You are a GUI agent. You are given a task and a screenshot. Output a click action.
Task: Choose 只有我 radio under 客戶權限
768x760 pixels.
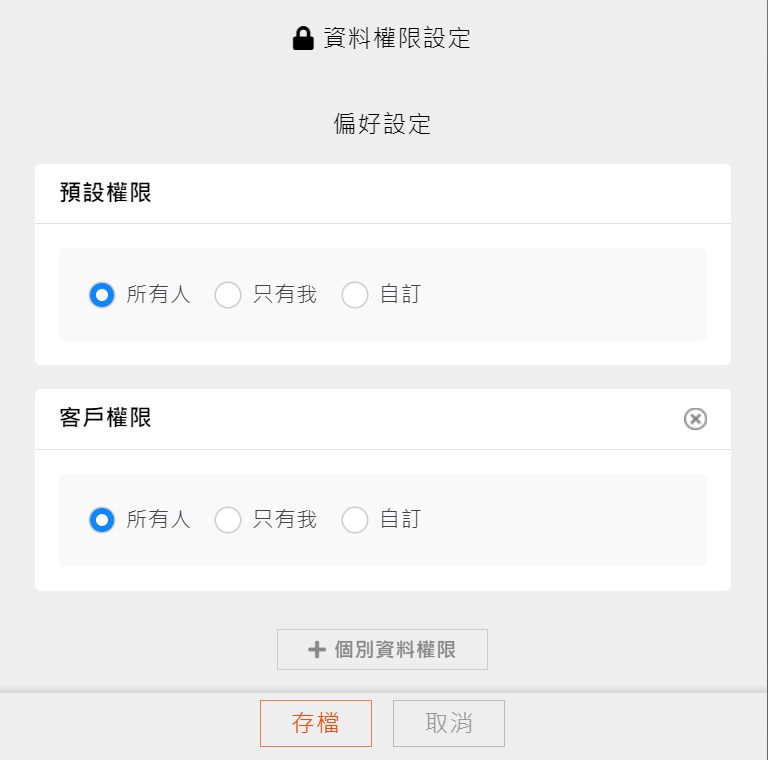tap(228, 520)
